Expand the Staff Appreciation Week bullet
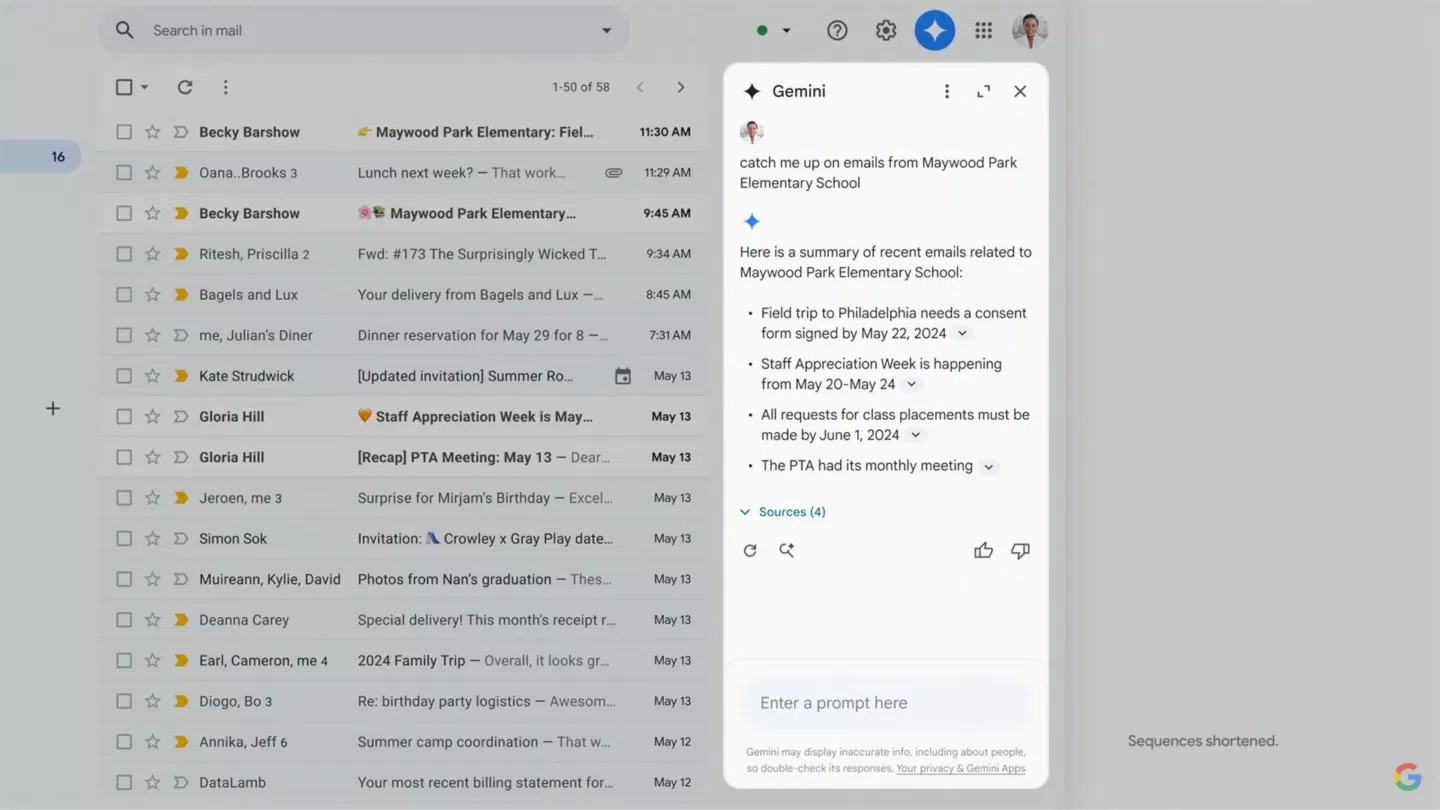Screen dimensions: 1440x810 pos(911,384)
